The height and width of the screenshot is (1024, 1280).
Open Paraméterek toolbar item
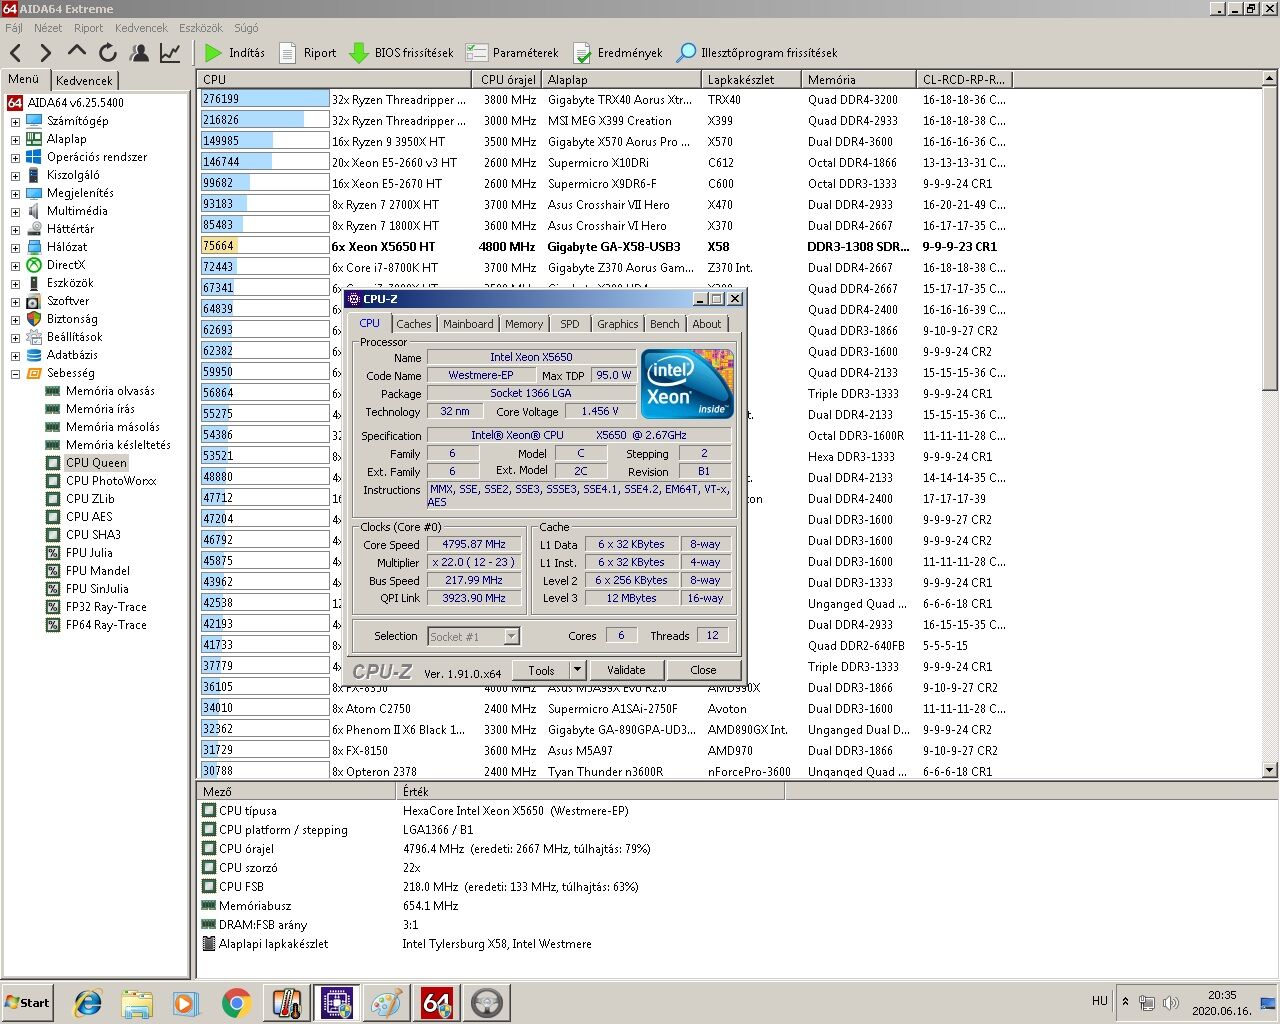513,53
